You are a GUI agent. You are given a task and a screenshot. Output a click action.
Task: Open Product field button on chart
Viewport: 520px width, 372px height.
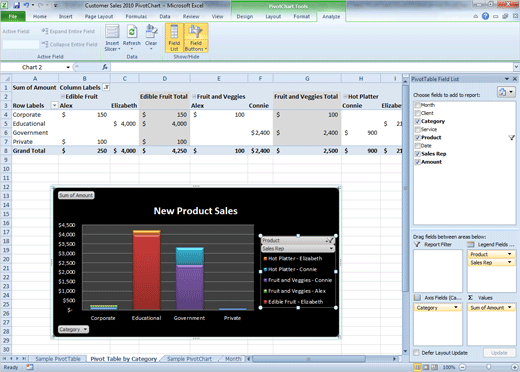pos(298,240)
